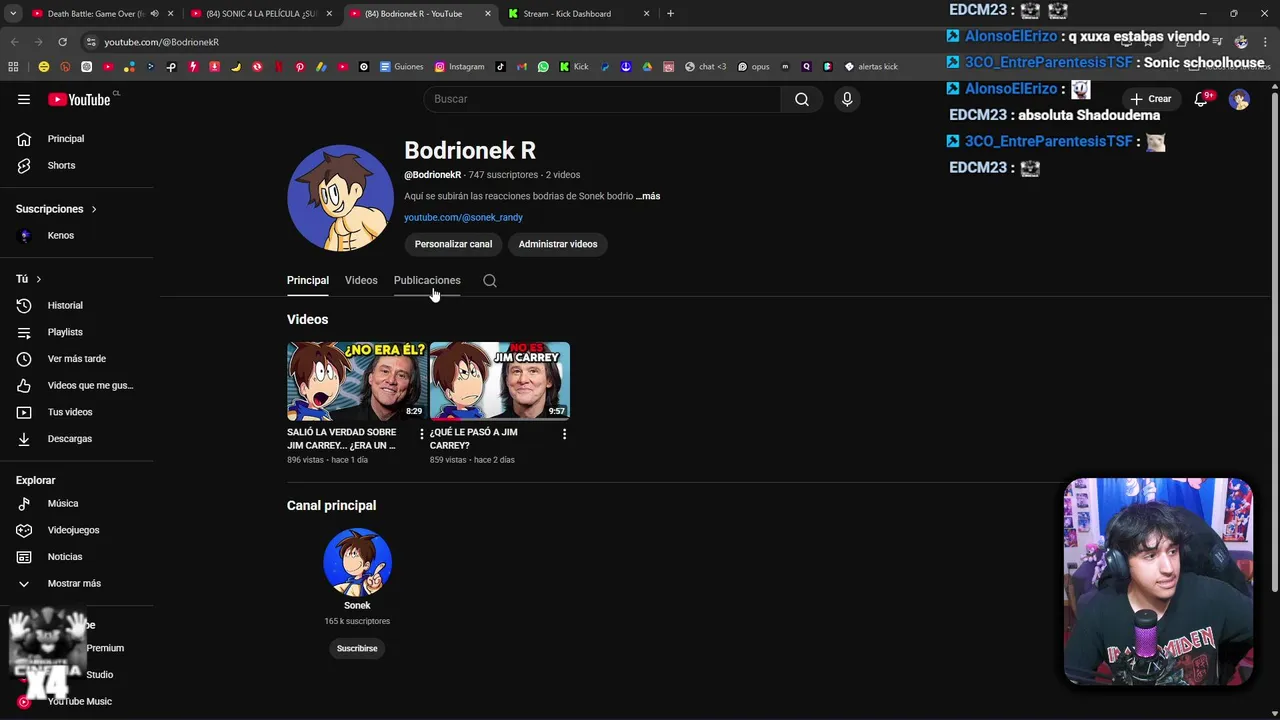Image resolution: width=1280 pixels, height=720 pixels.
Task: Open the youtube.com/@sonek_randy link
Action: pyautogui.click(x=463, y=217)
